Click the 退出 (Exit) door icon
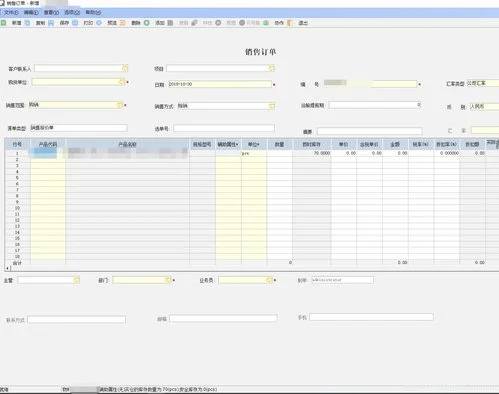 pos(290,23)
